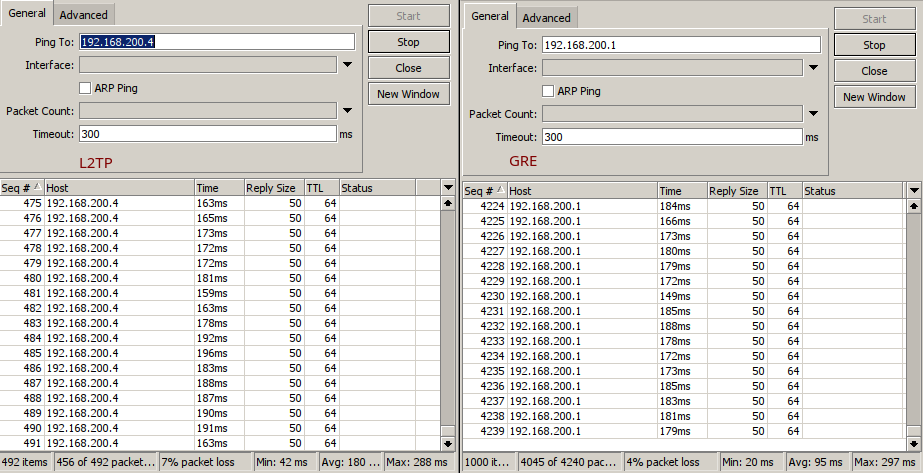
Task: Sort GRE table by Host column
Action: [583, 191]
